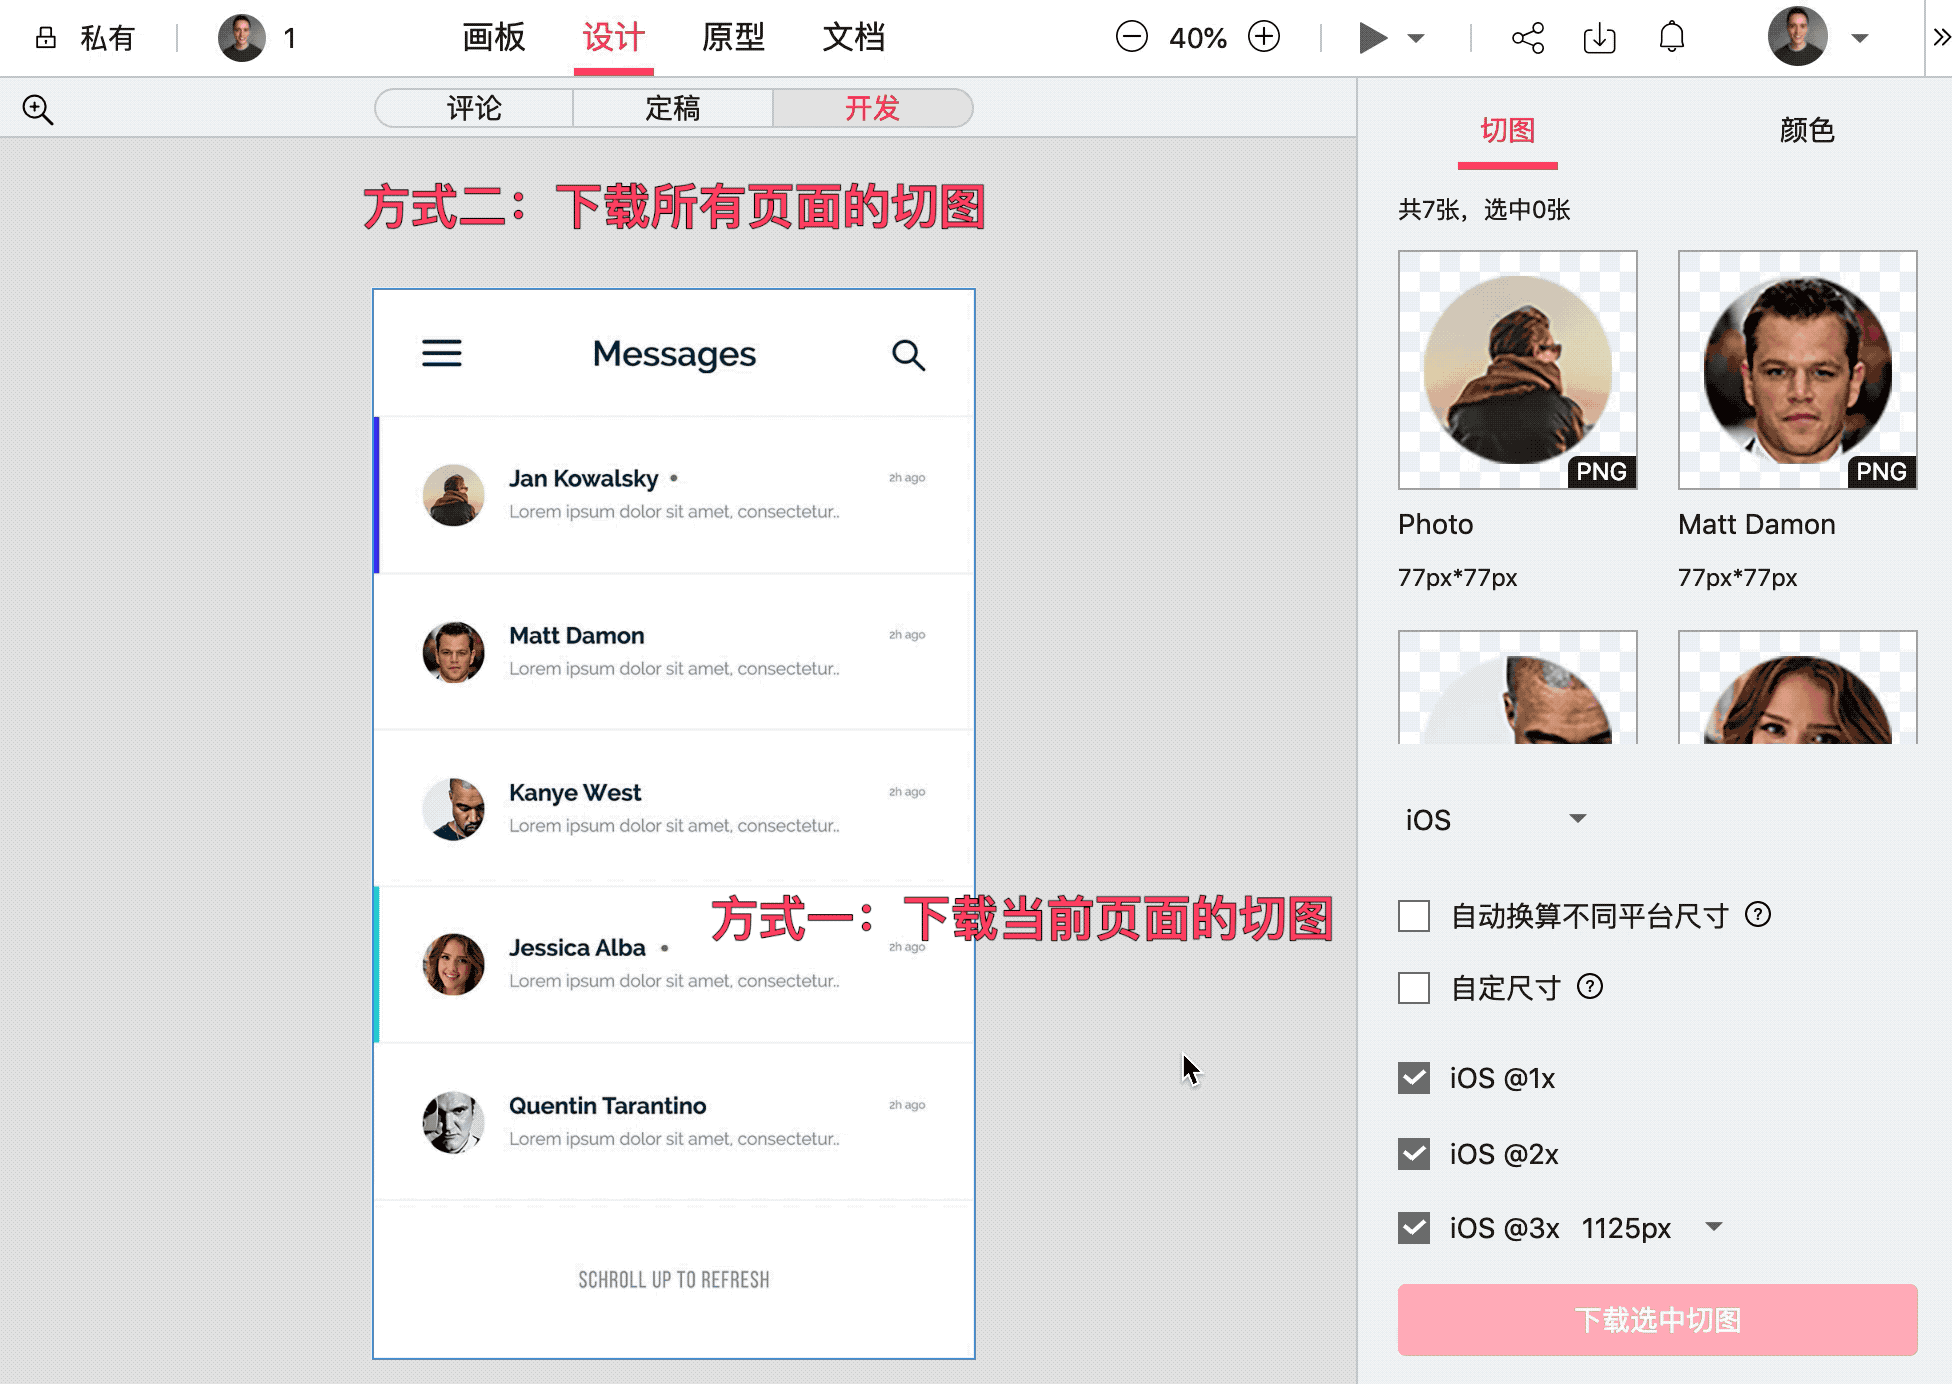
Task: Click 下载选中切图 button
Action: click(1658, 1320)
